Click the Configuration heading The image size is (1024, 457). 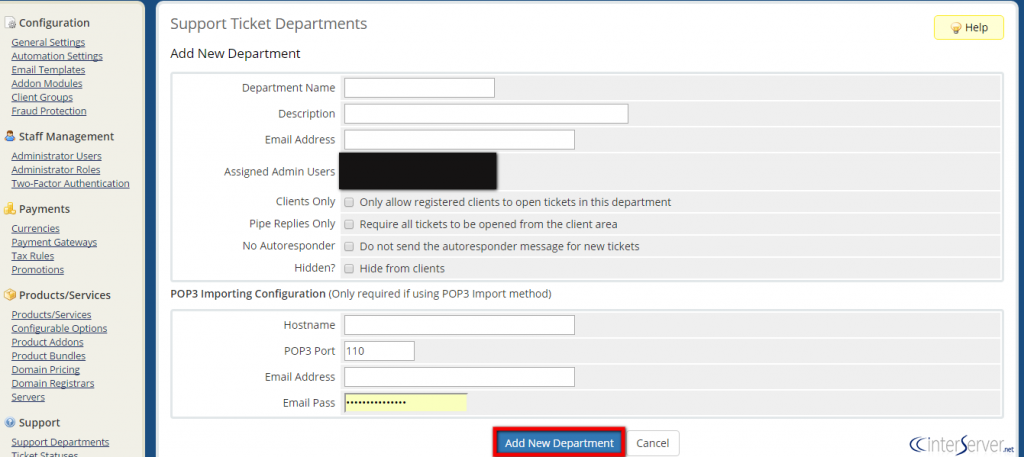click(x=54, y=23)
